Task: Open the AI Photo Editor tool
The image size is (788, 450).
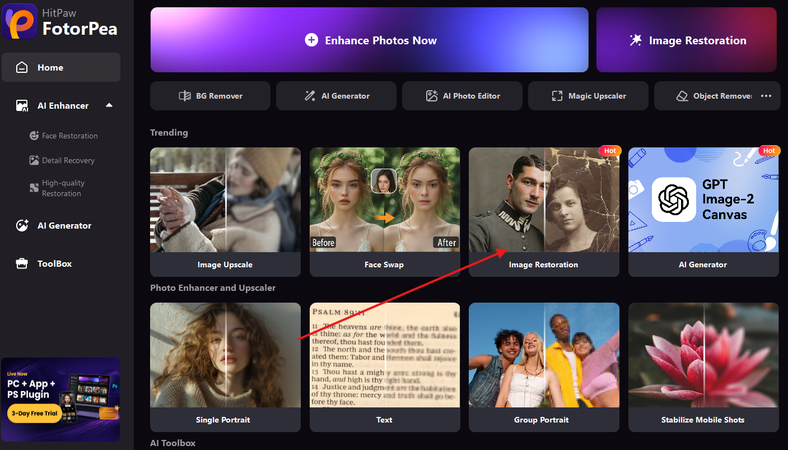Action: click(462, 96)
